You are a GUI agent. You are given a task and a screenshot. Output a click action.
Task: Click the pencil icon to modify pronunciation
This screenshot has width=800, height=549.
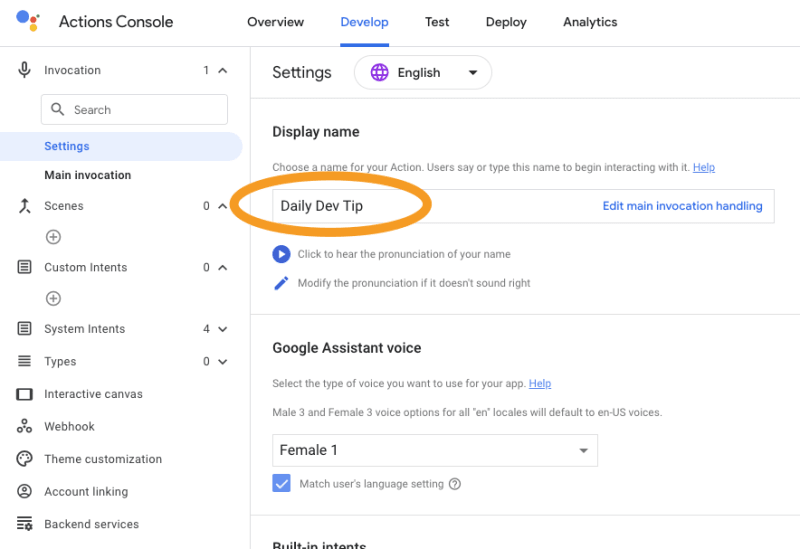click(x=281, y=283)
